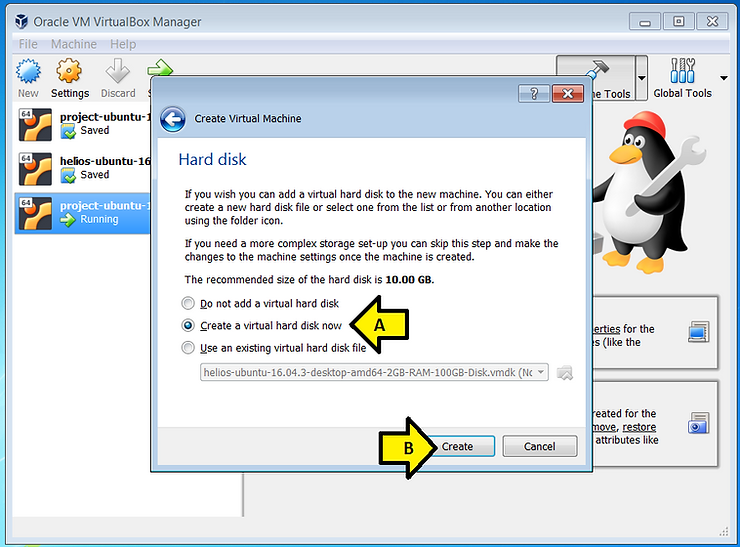The width and height of the screenshot is (740, 547).
Task: Click the Create button
Action: pyautogui.click(x=457, y=446)
